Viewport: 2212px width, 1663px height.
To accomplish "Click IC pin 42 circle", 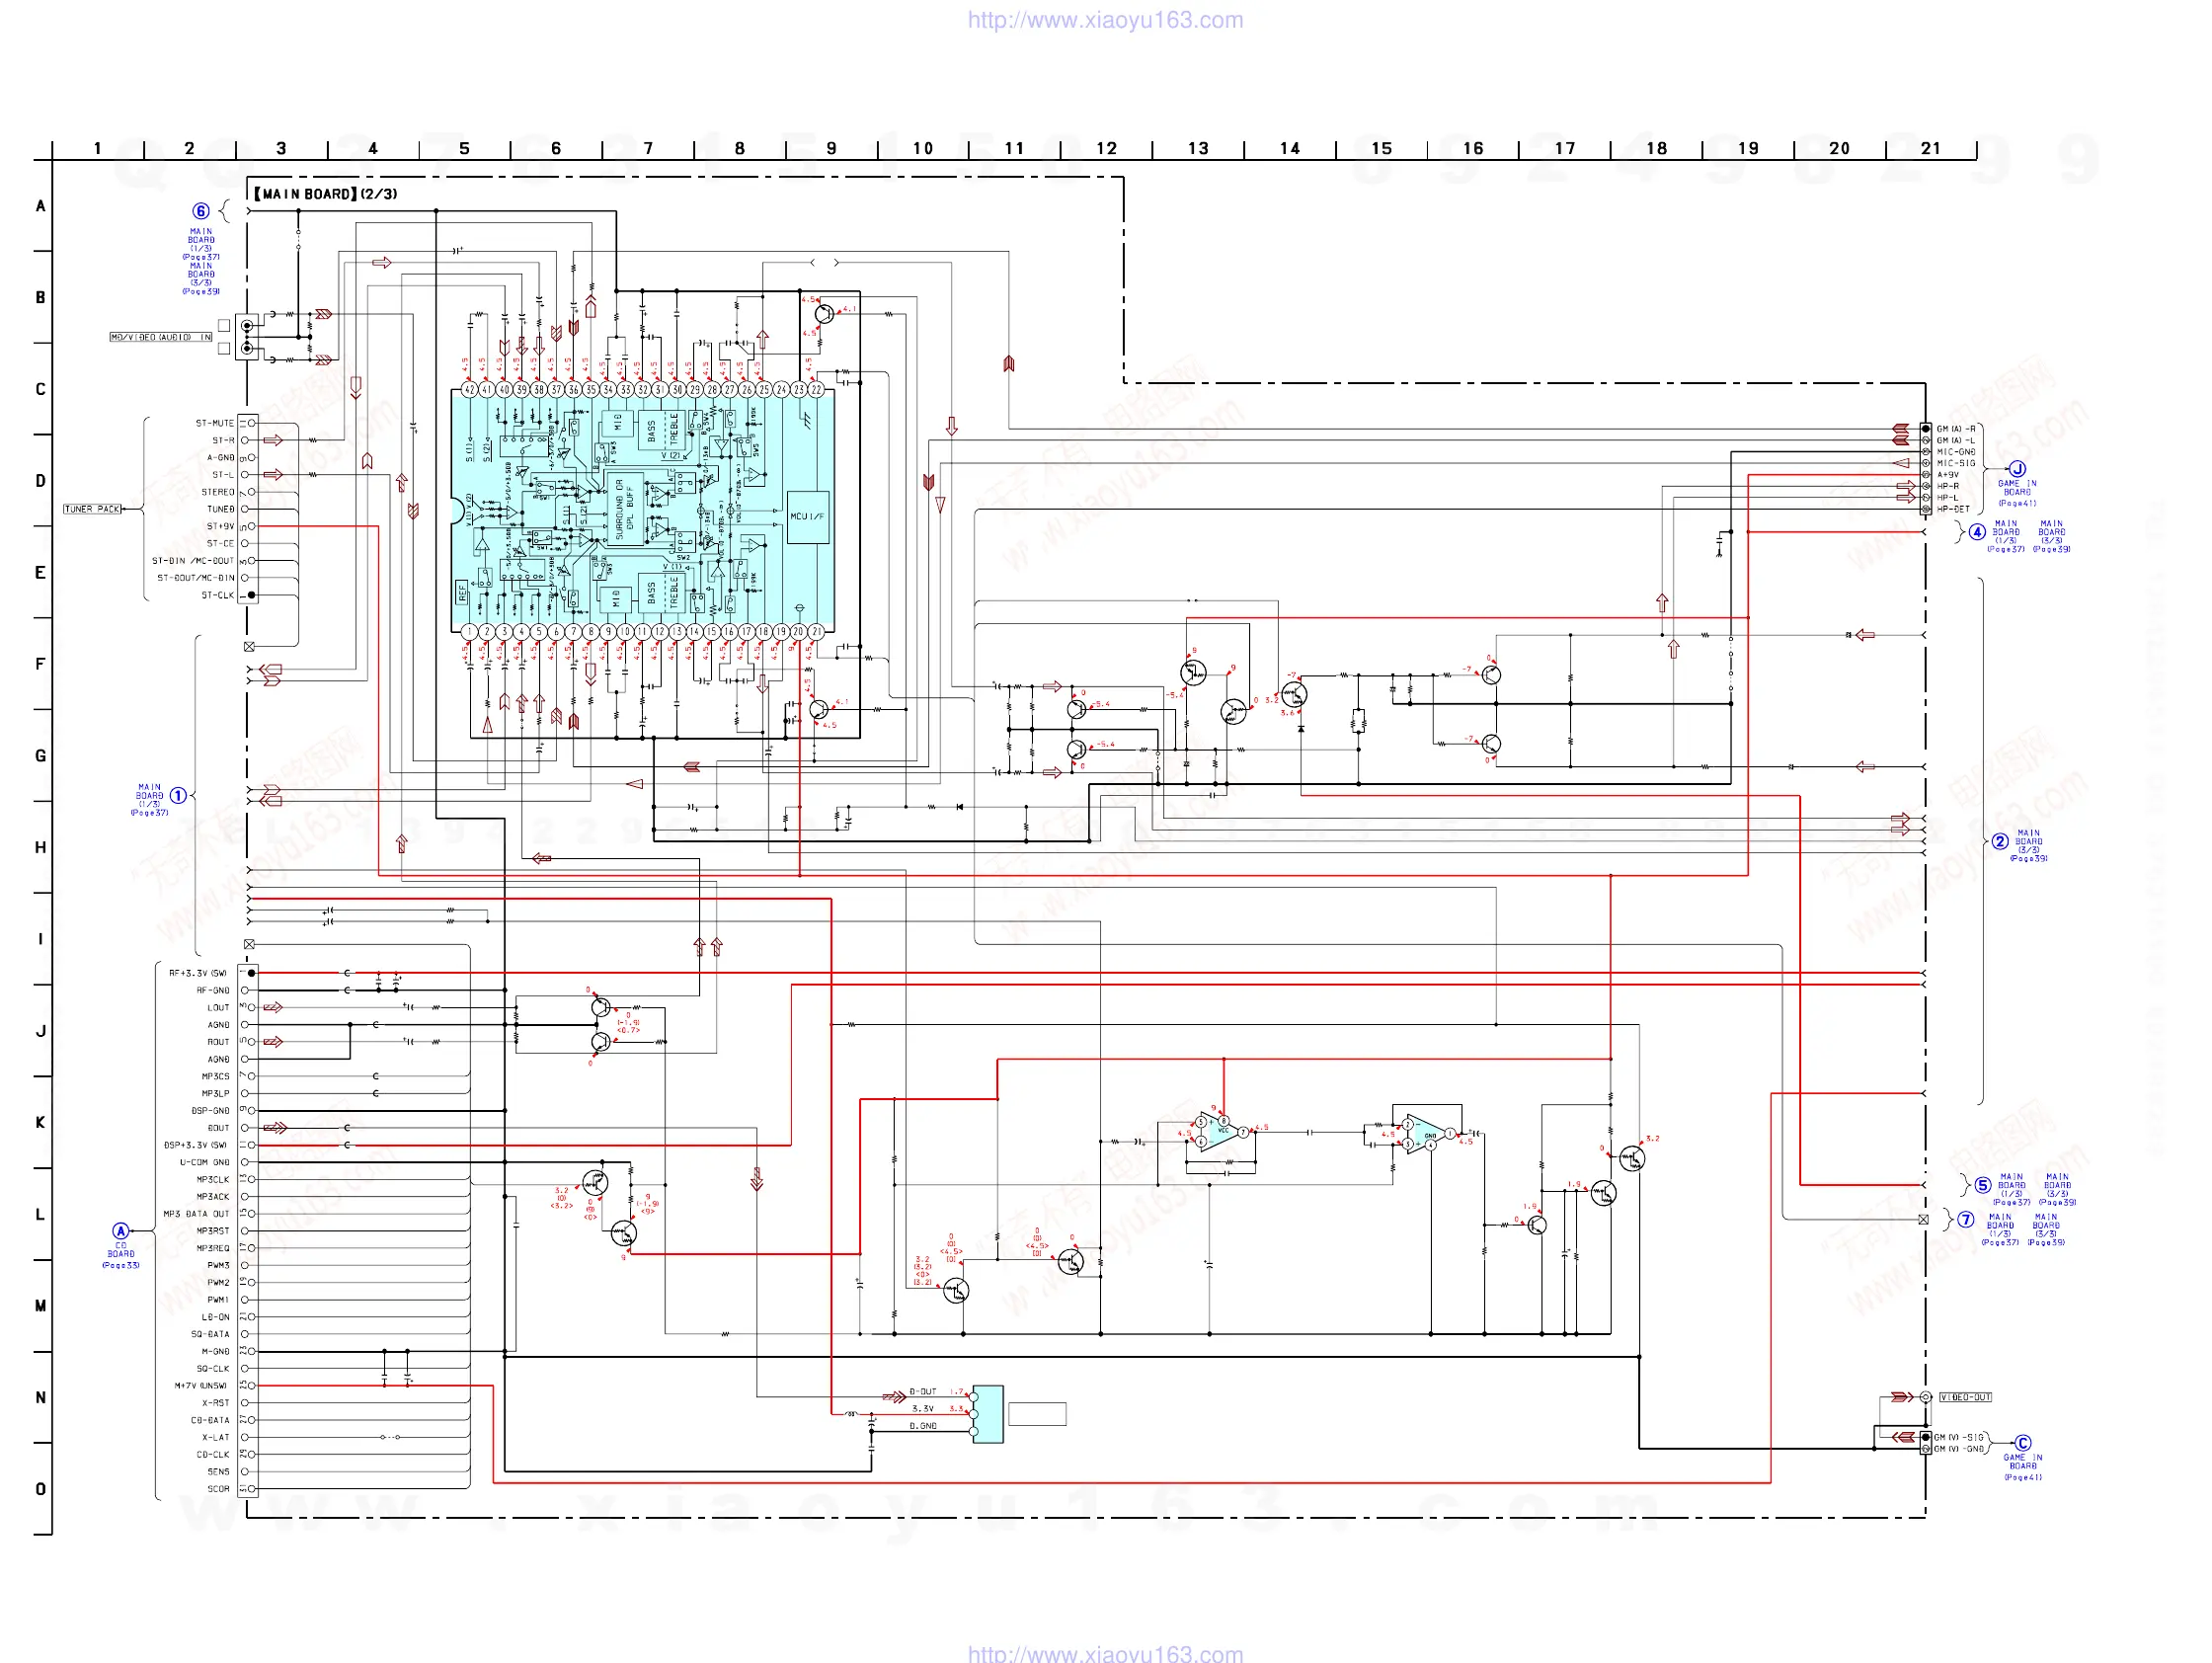I will 469,389.
